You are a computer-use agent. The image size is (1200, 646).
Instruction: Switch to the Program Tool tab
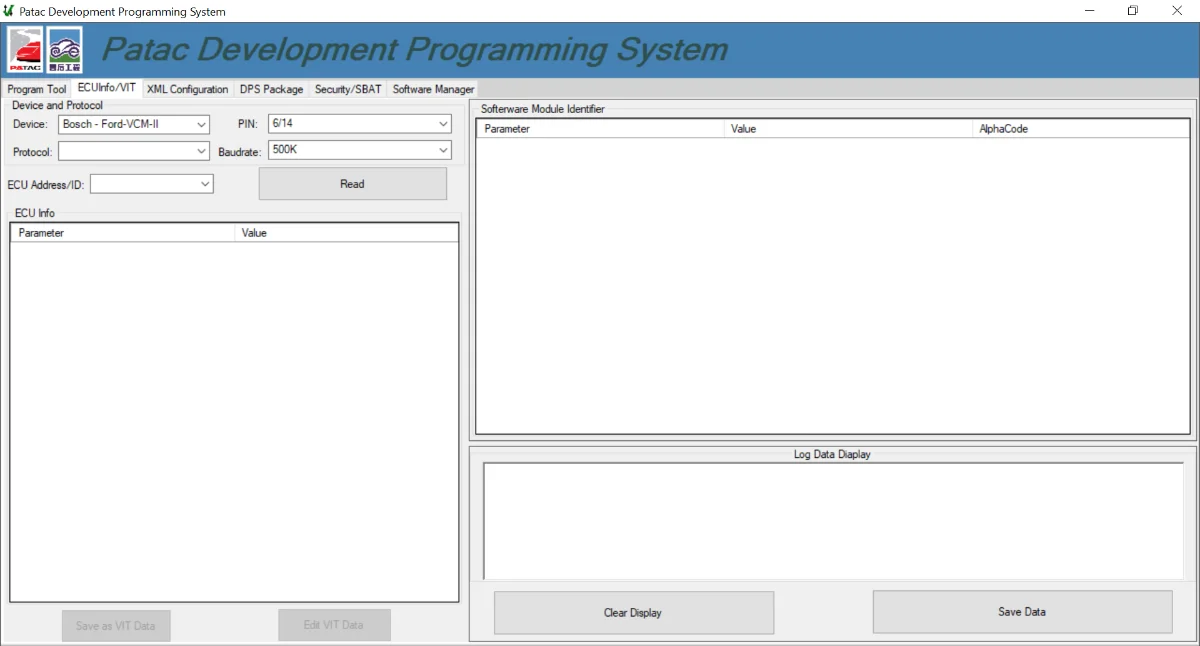[x=37, y=89]
